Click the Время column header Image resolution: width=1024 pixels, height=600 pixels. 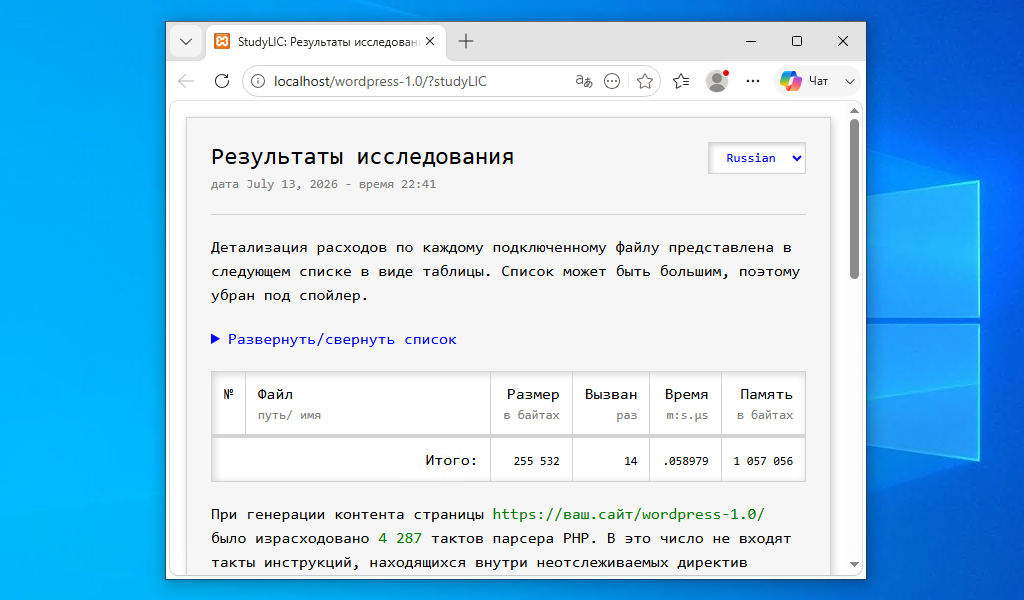686,403
